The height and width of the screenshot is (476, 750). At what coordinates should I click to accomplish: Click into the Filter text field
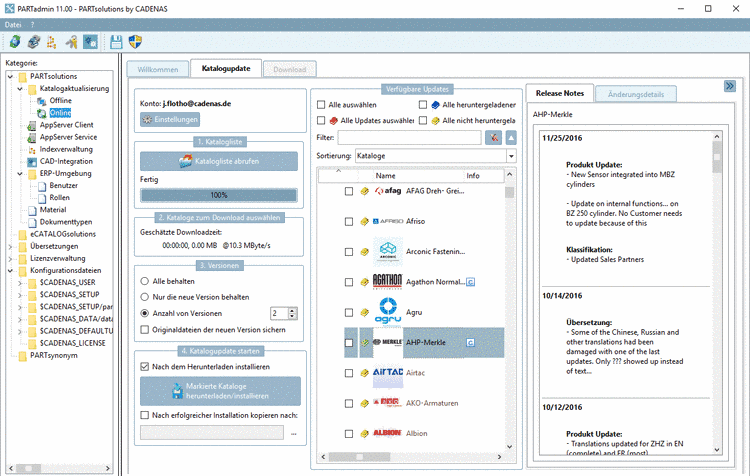[409, 138]
